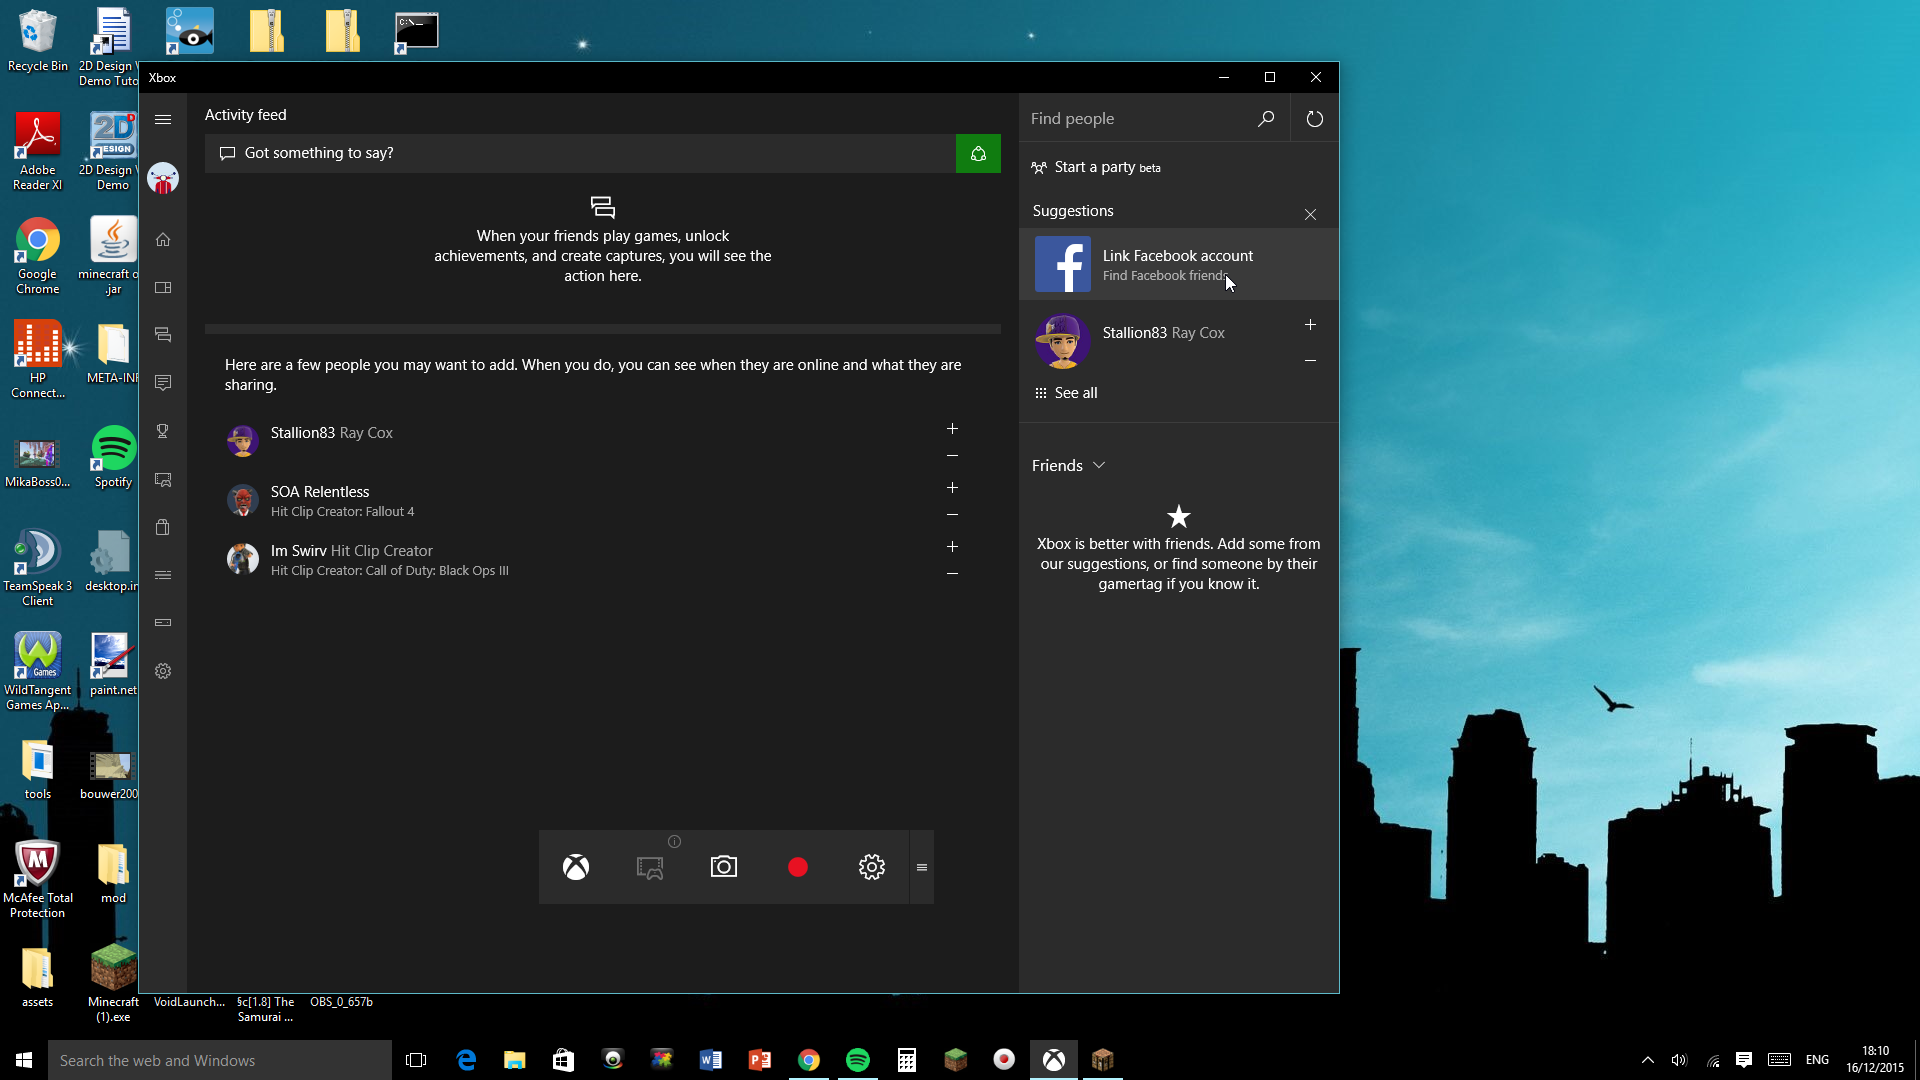The image size is (1920, 1080).
Task: Open Xbox app settings gear in sidebar
Action: coord(163,671)
